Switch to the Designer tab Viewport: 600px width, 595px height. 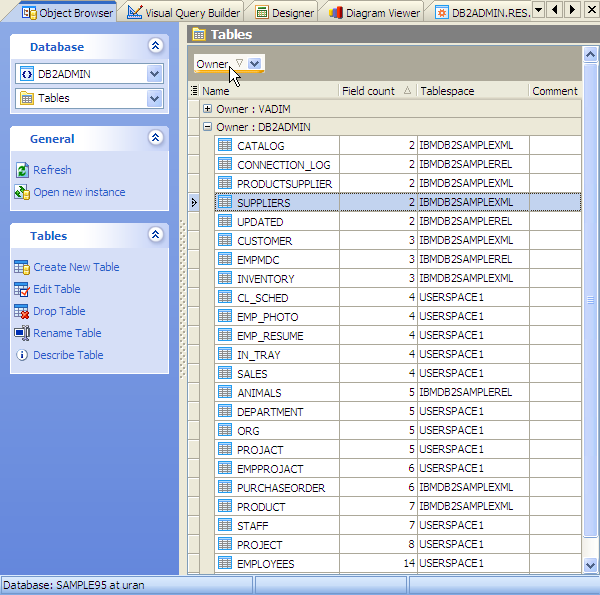(285, 13)
